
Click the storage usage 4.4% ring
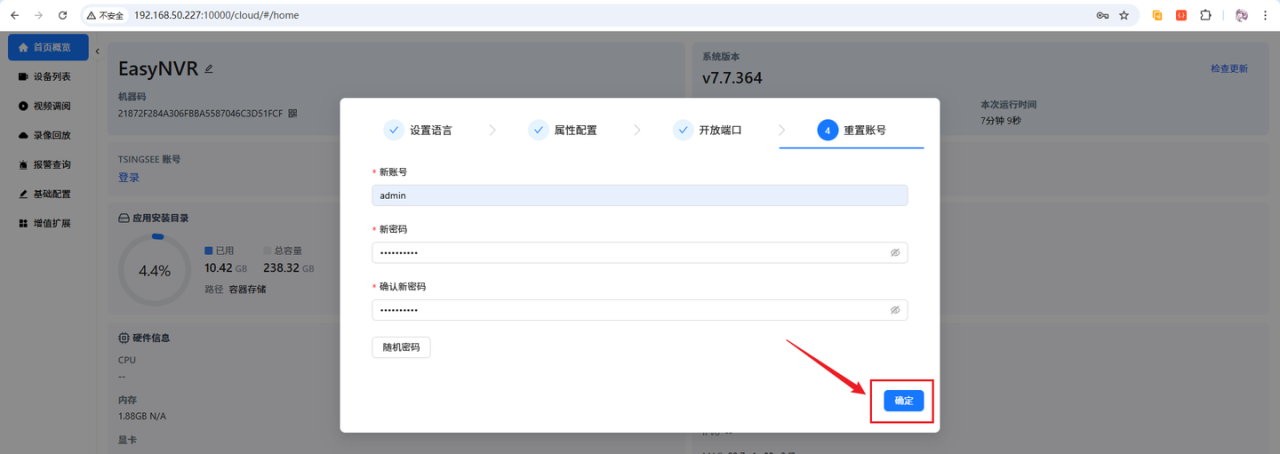pyautogui.click(x=154, y=270)
